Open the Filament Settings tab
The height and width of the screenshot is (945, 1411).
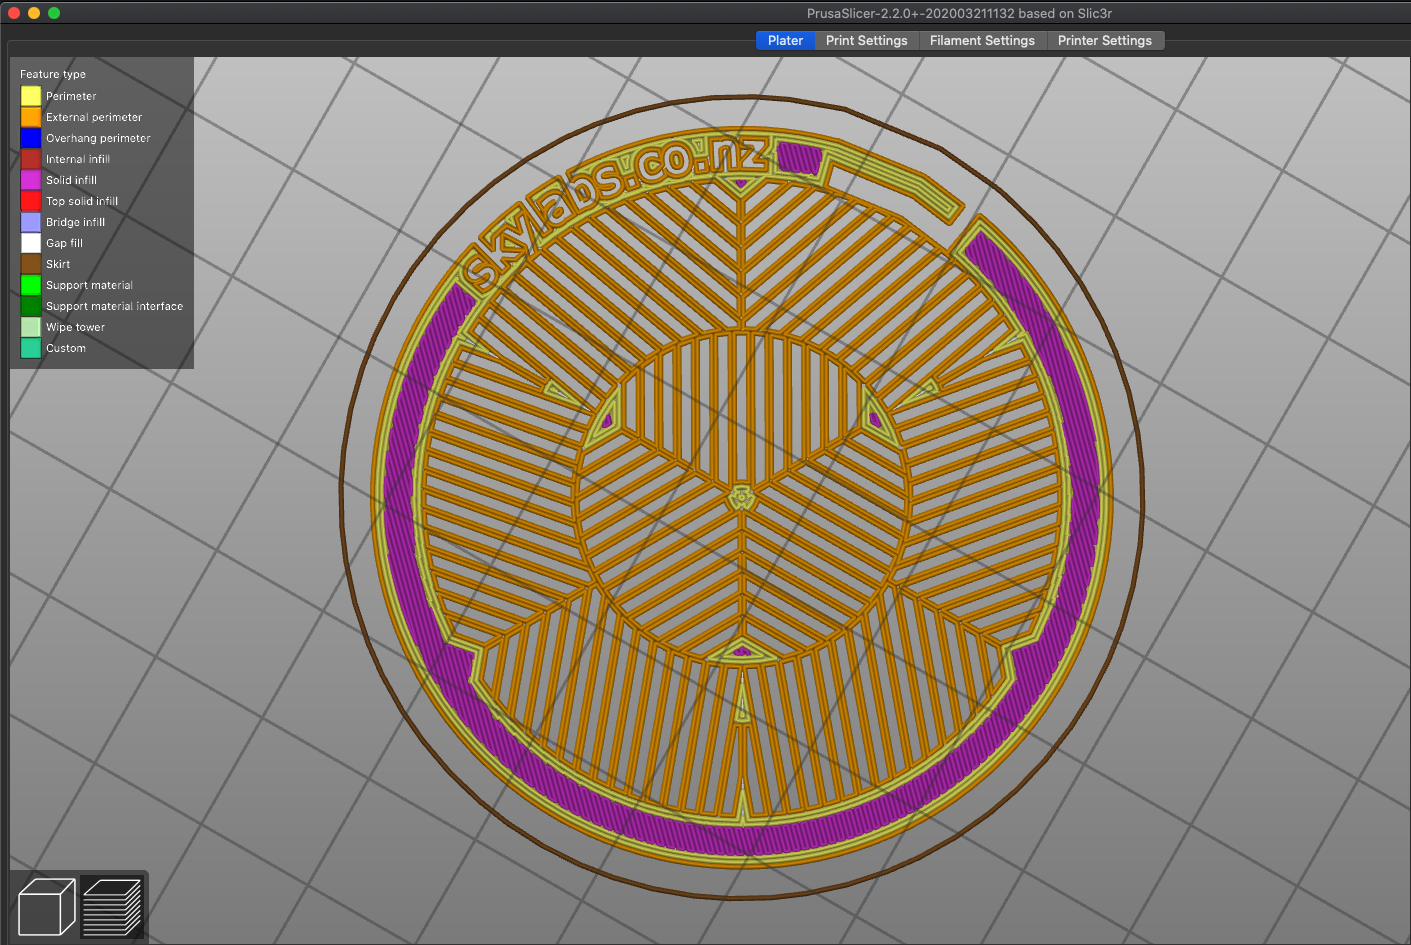point(982,40)
